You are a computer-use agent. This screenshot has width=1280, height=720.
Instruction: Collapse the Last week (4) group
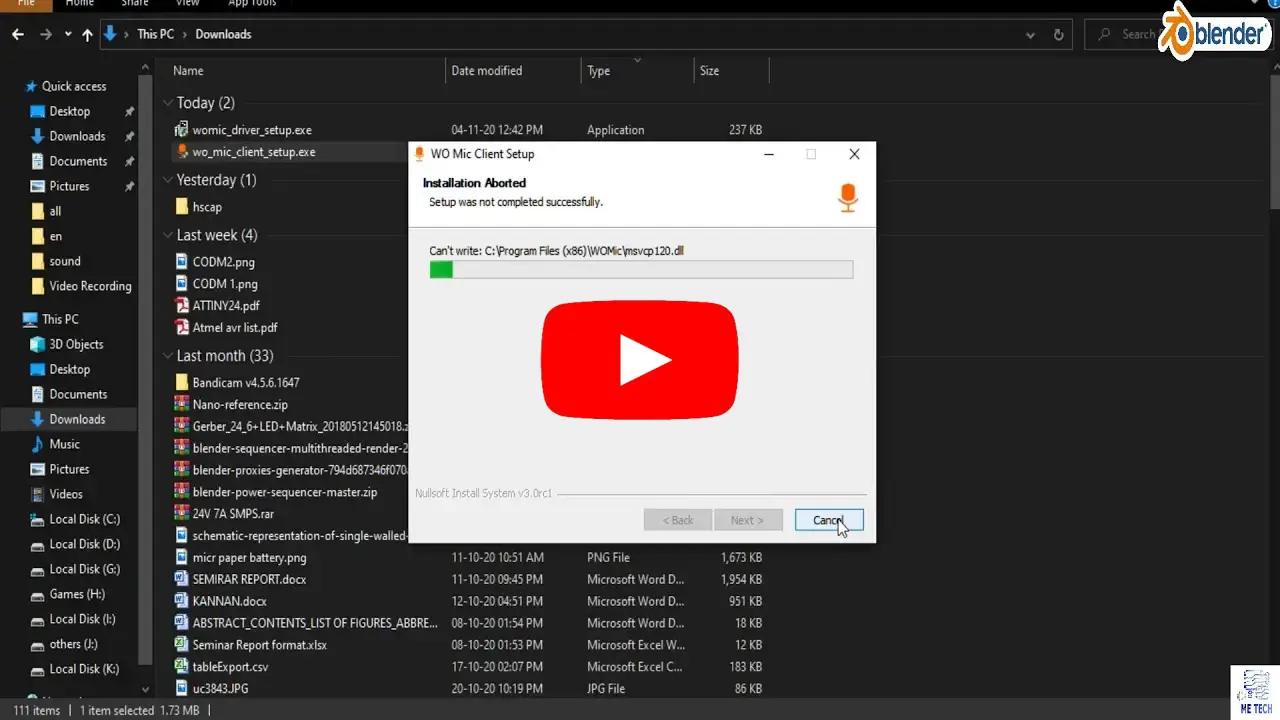coord(168,235)
